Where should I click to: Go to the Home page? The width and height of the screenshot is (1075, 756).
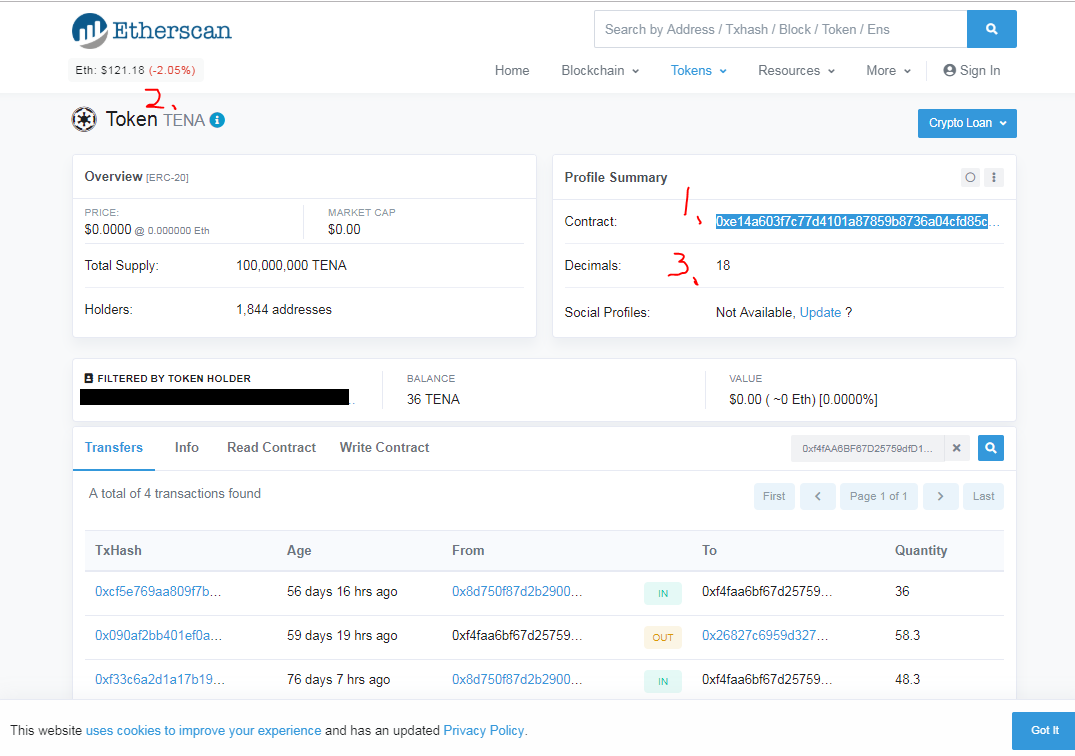(512, 71)
